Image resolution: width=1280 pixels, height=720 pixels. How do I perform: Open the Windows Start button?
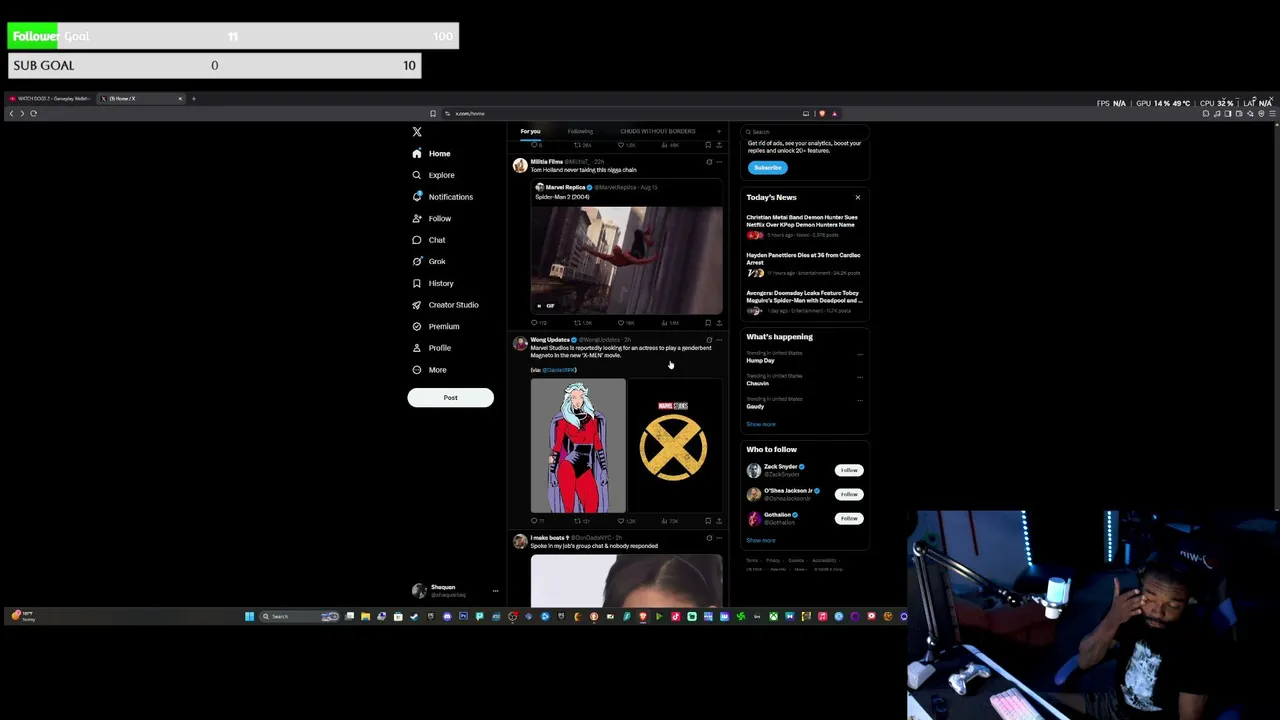pos(249,616)
